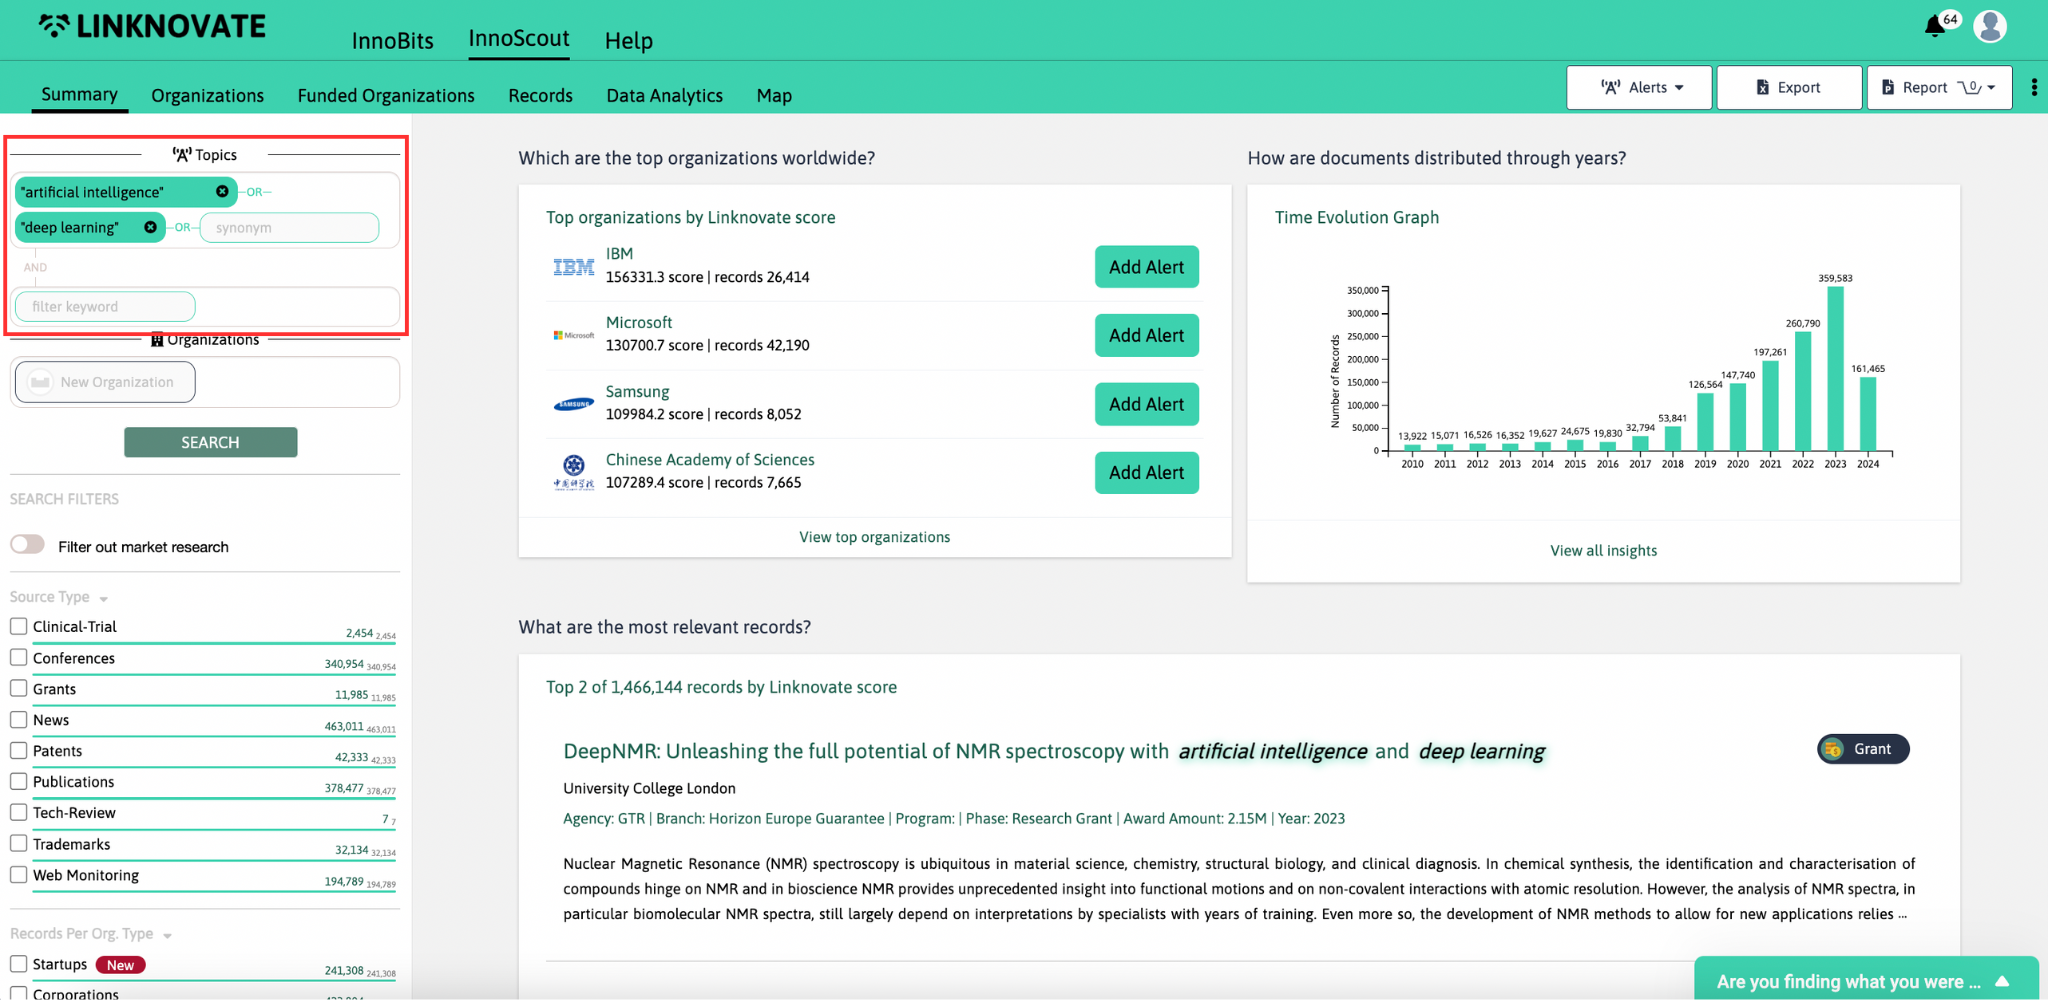Check the News source type
Screen dimensions: 2048x1000
[19, 720]
